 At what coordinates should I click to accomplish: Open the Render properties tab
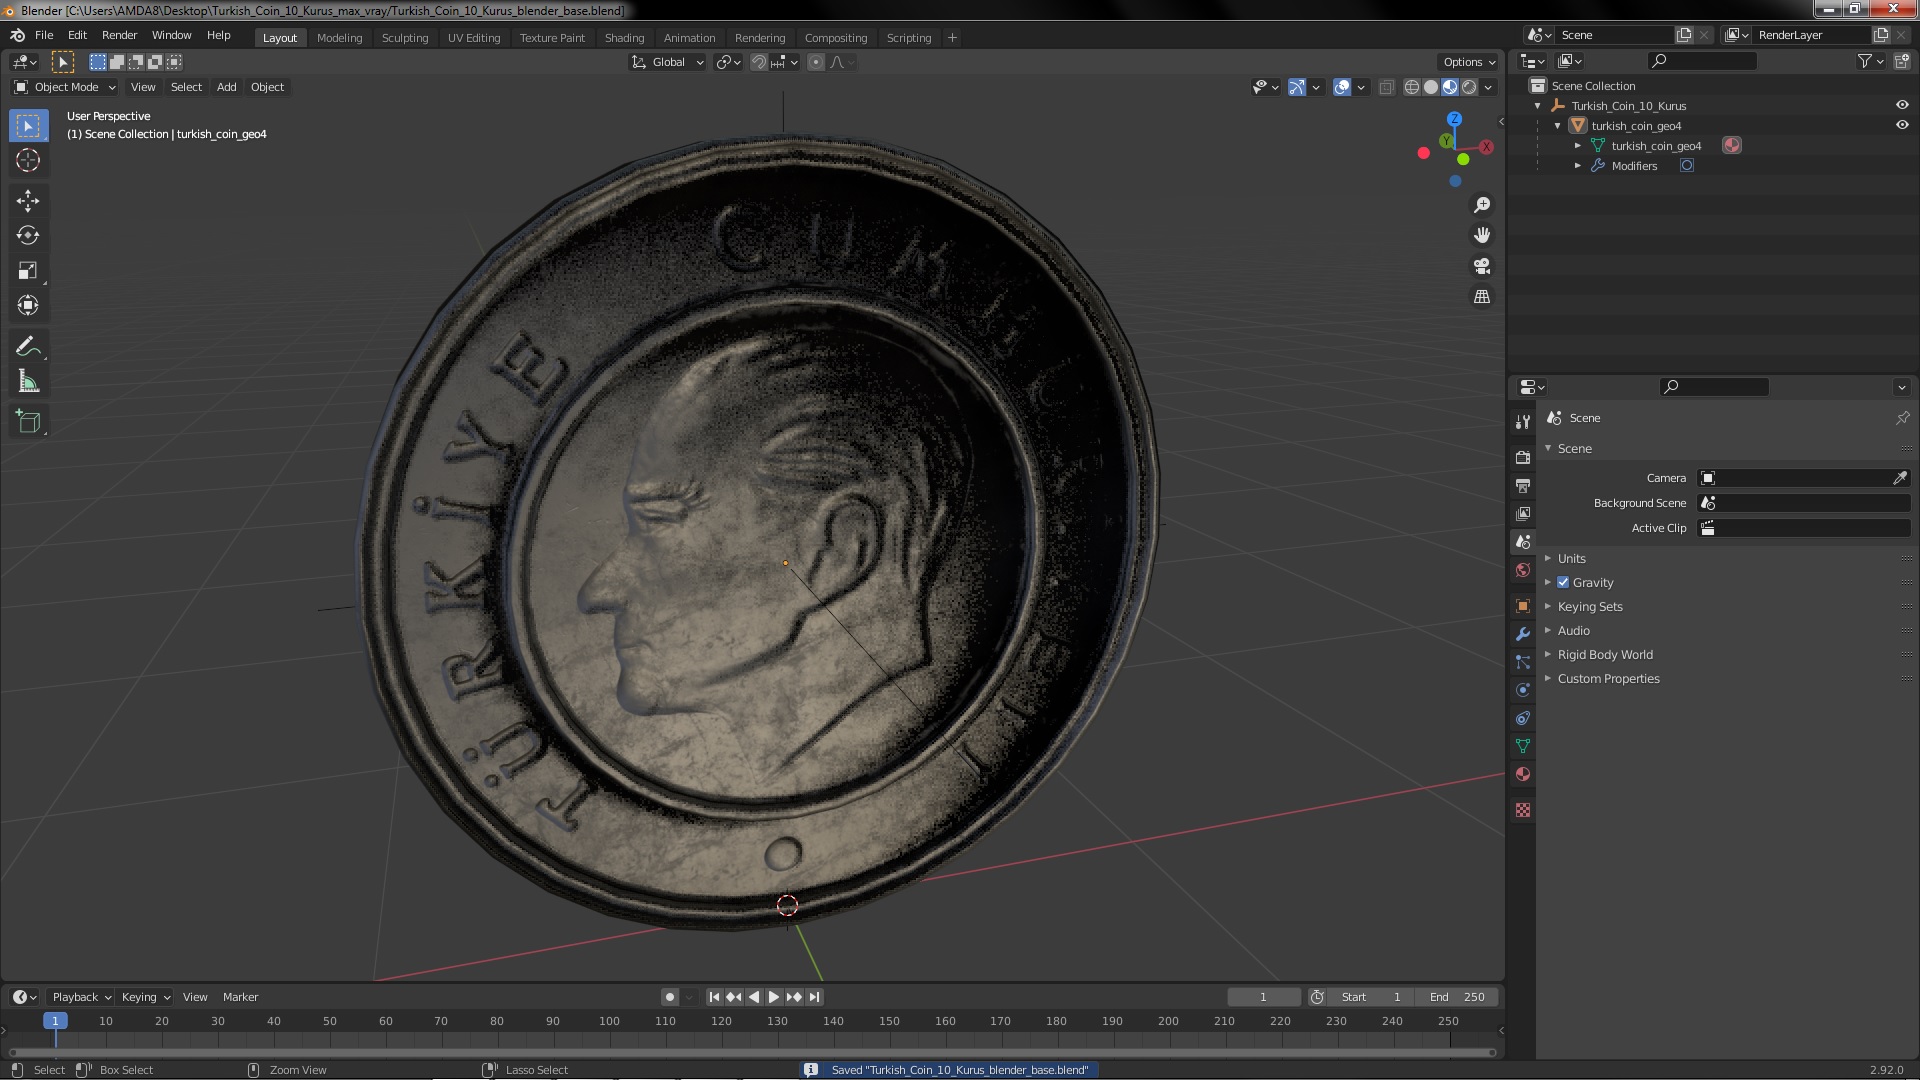(1523, 457)
